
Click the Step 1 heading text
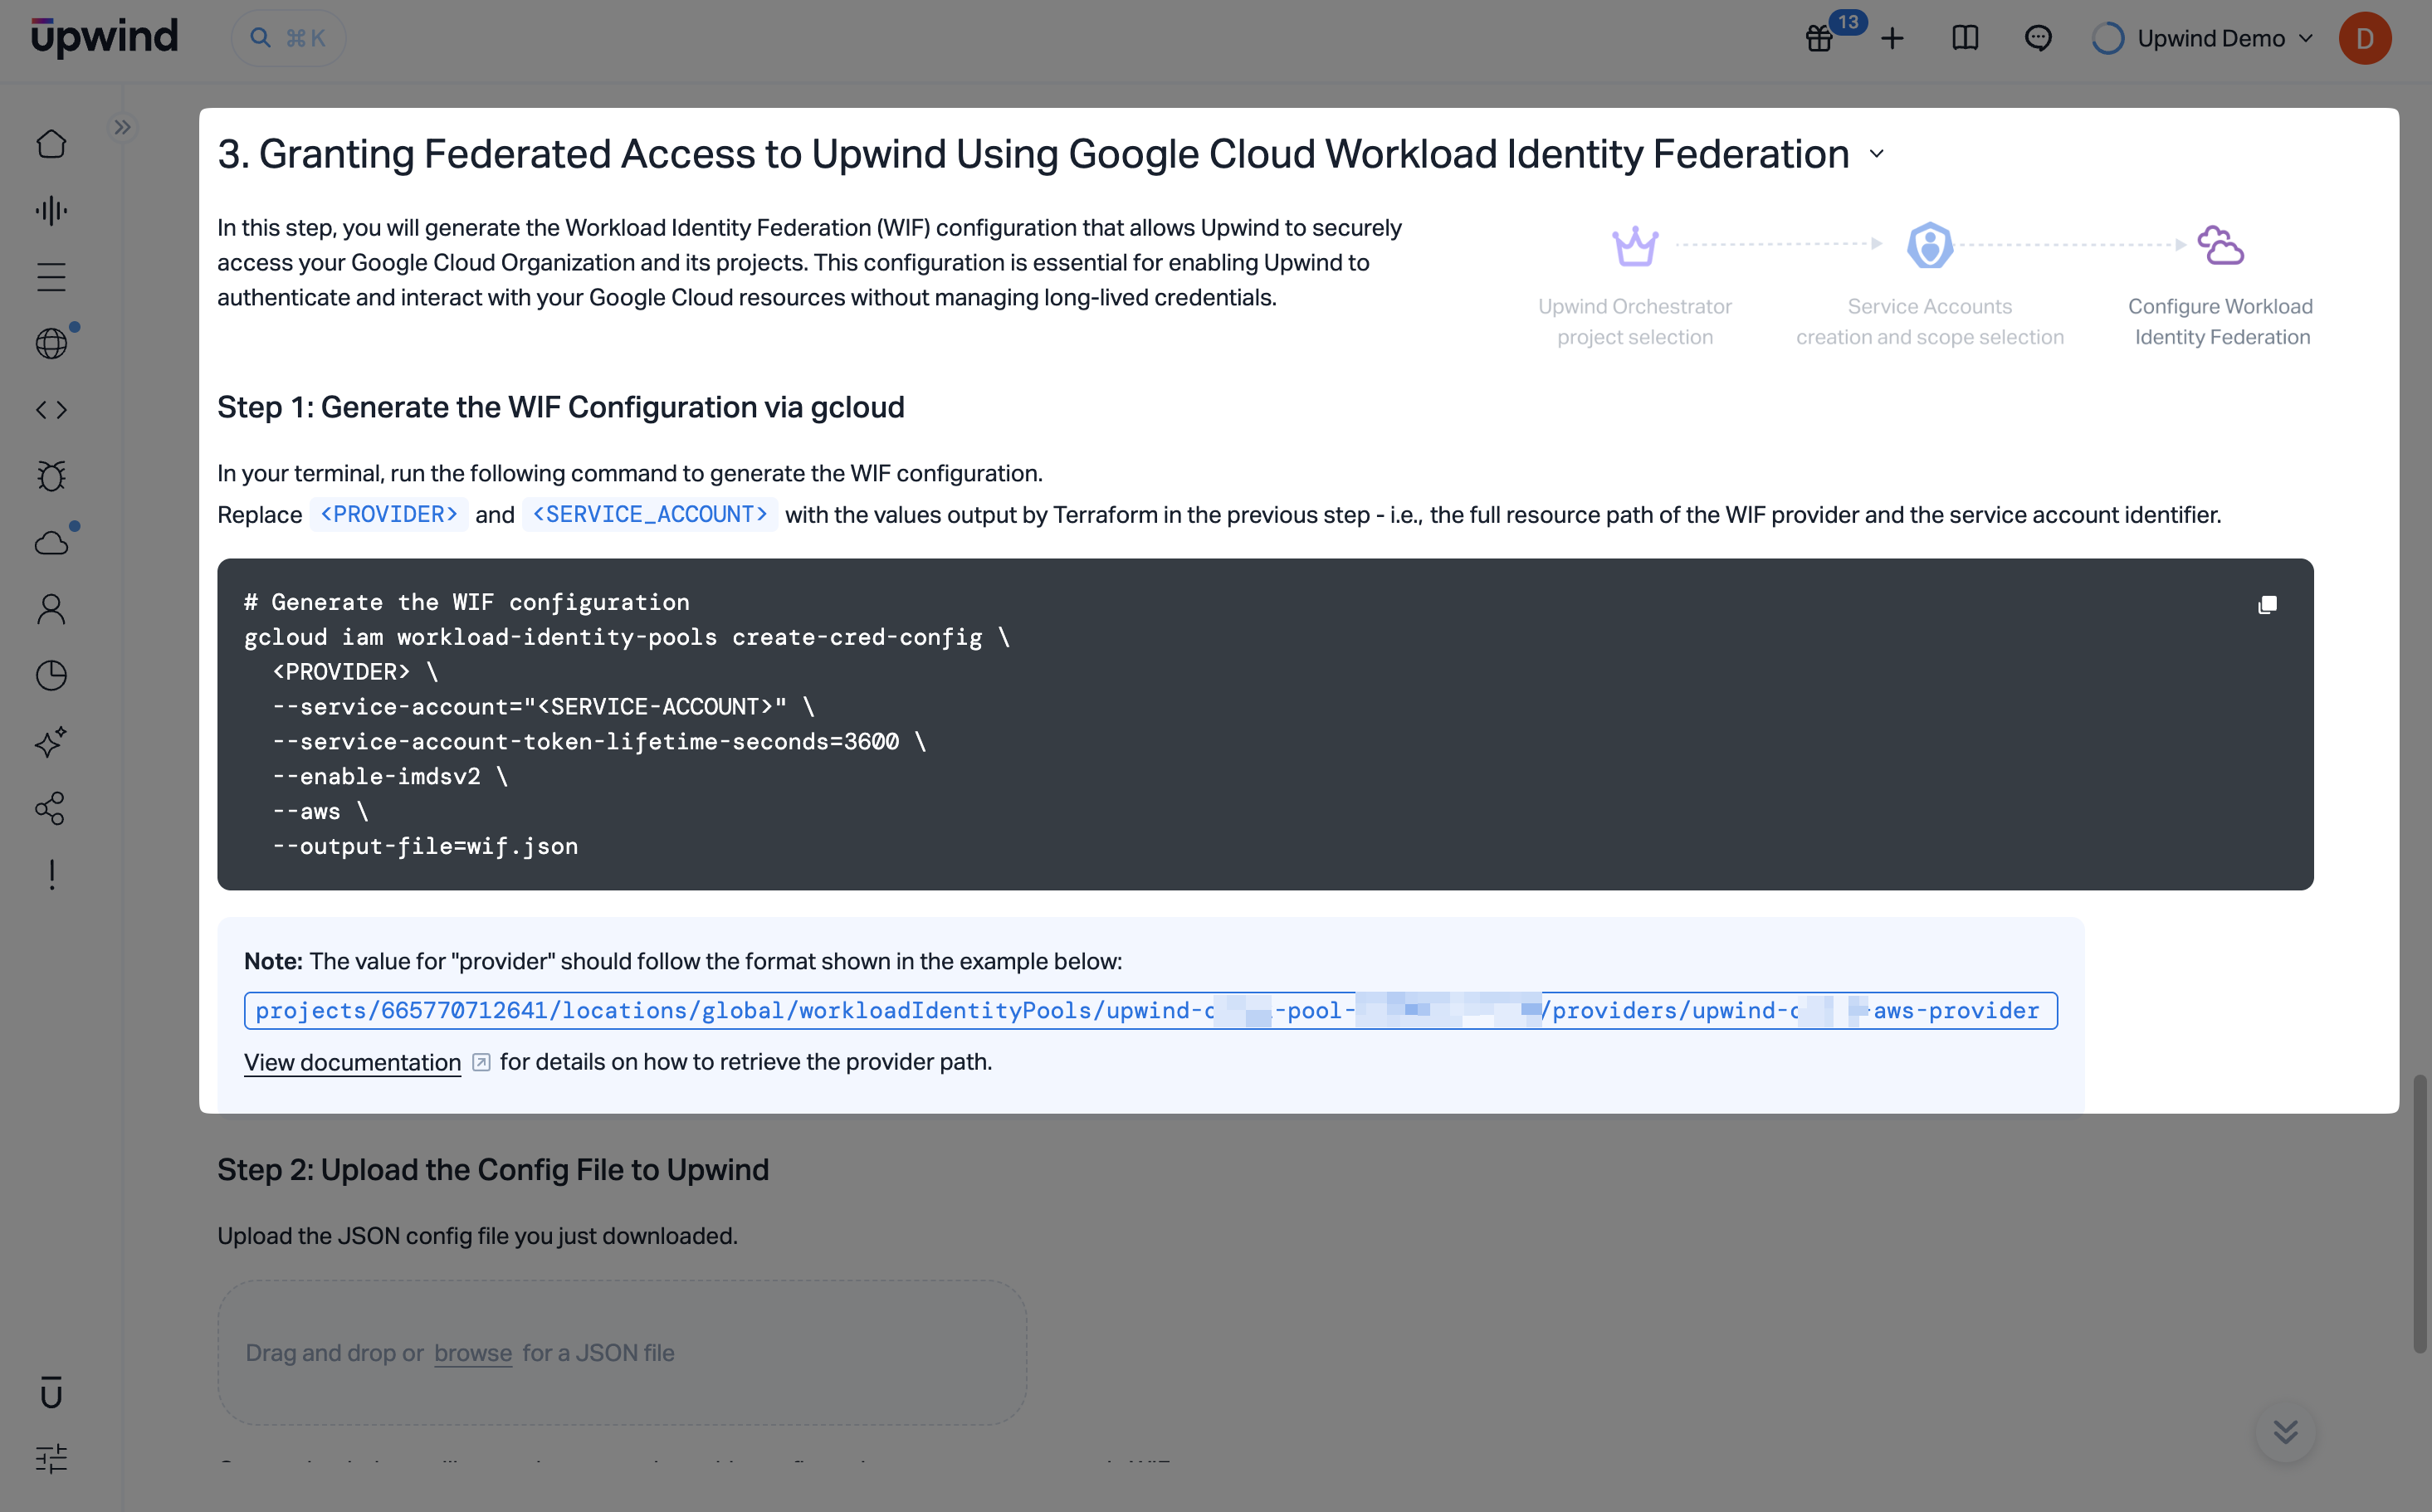(560, 407)
